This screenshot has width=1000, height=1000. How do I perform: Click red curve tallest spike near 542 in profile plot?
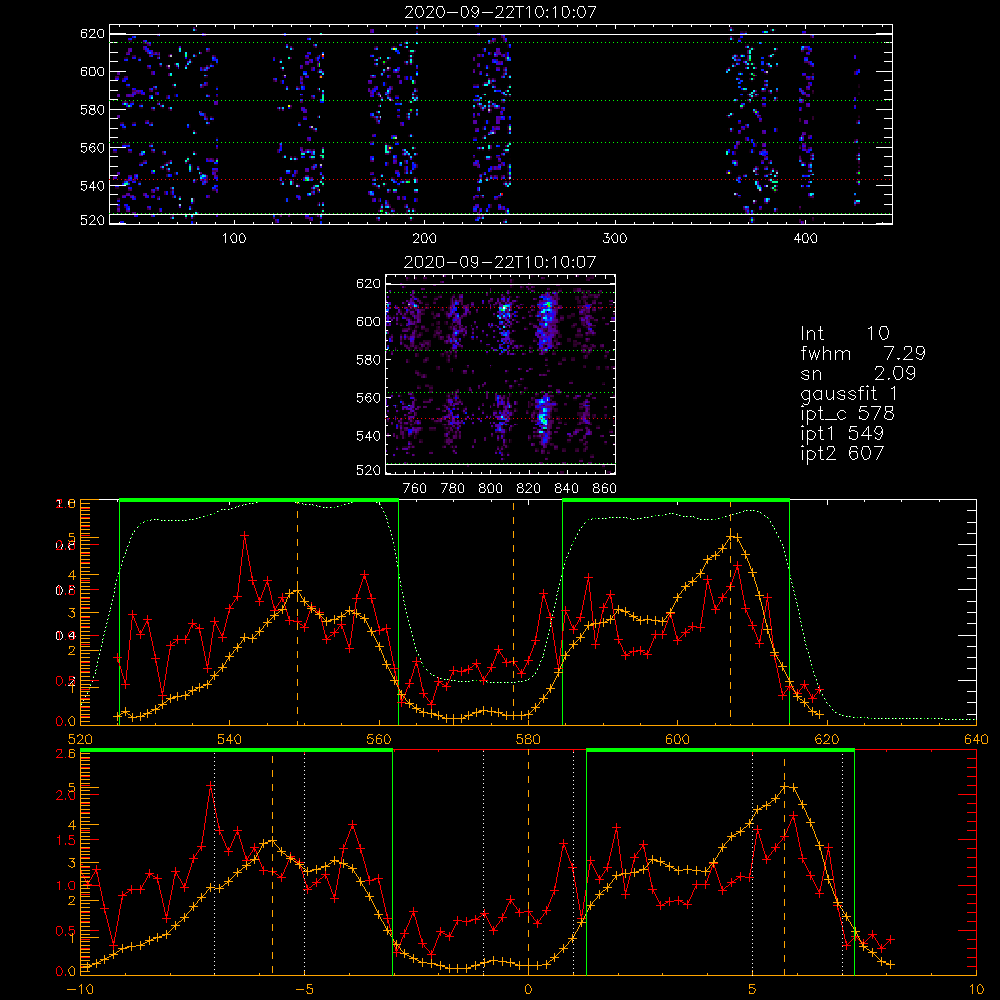[x=244, y=535]
